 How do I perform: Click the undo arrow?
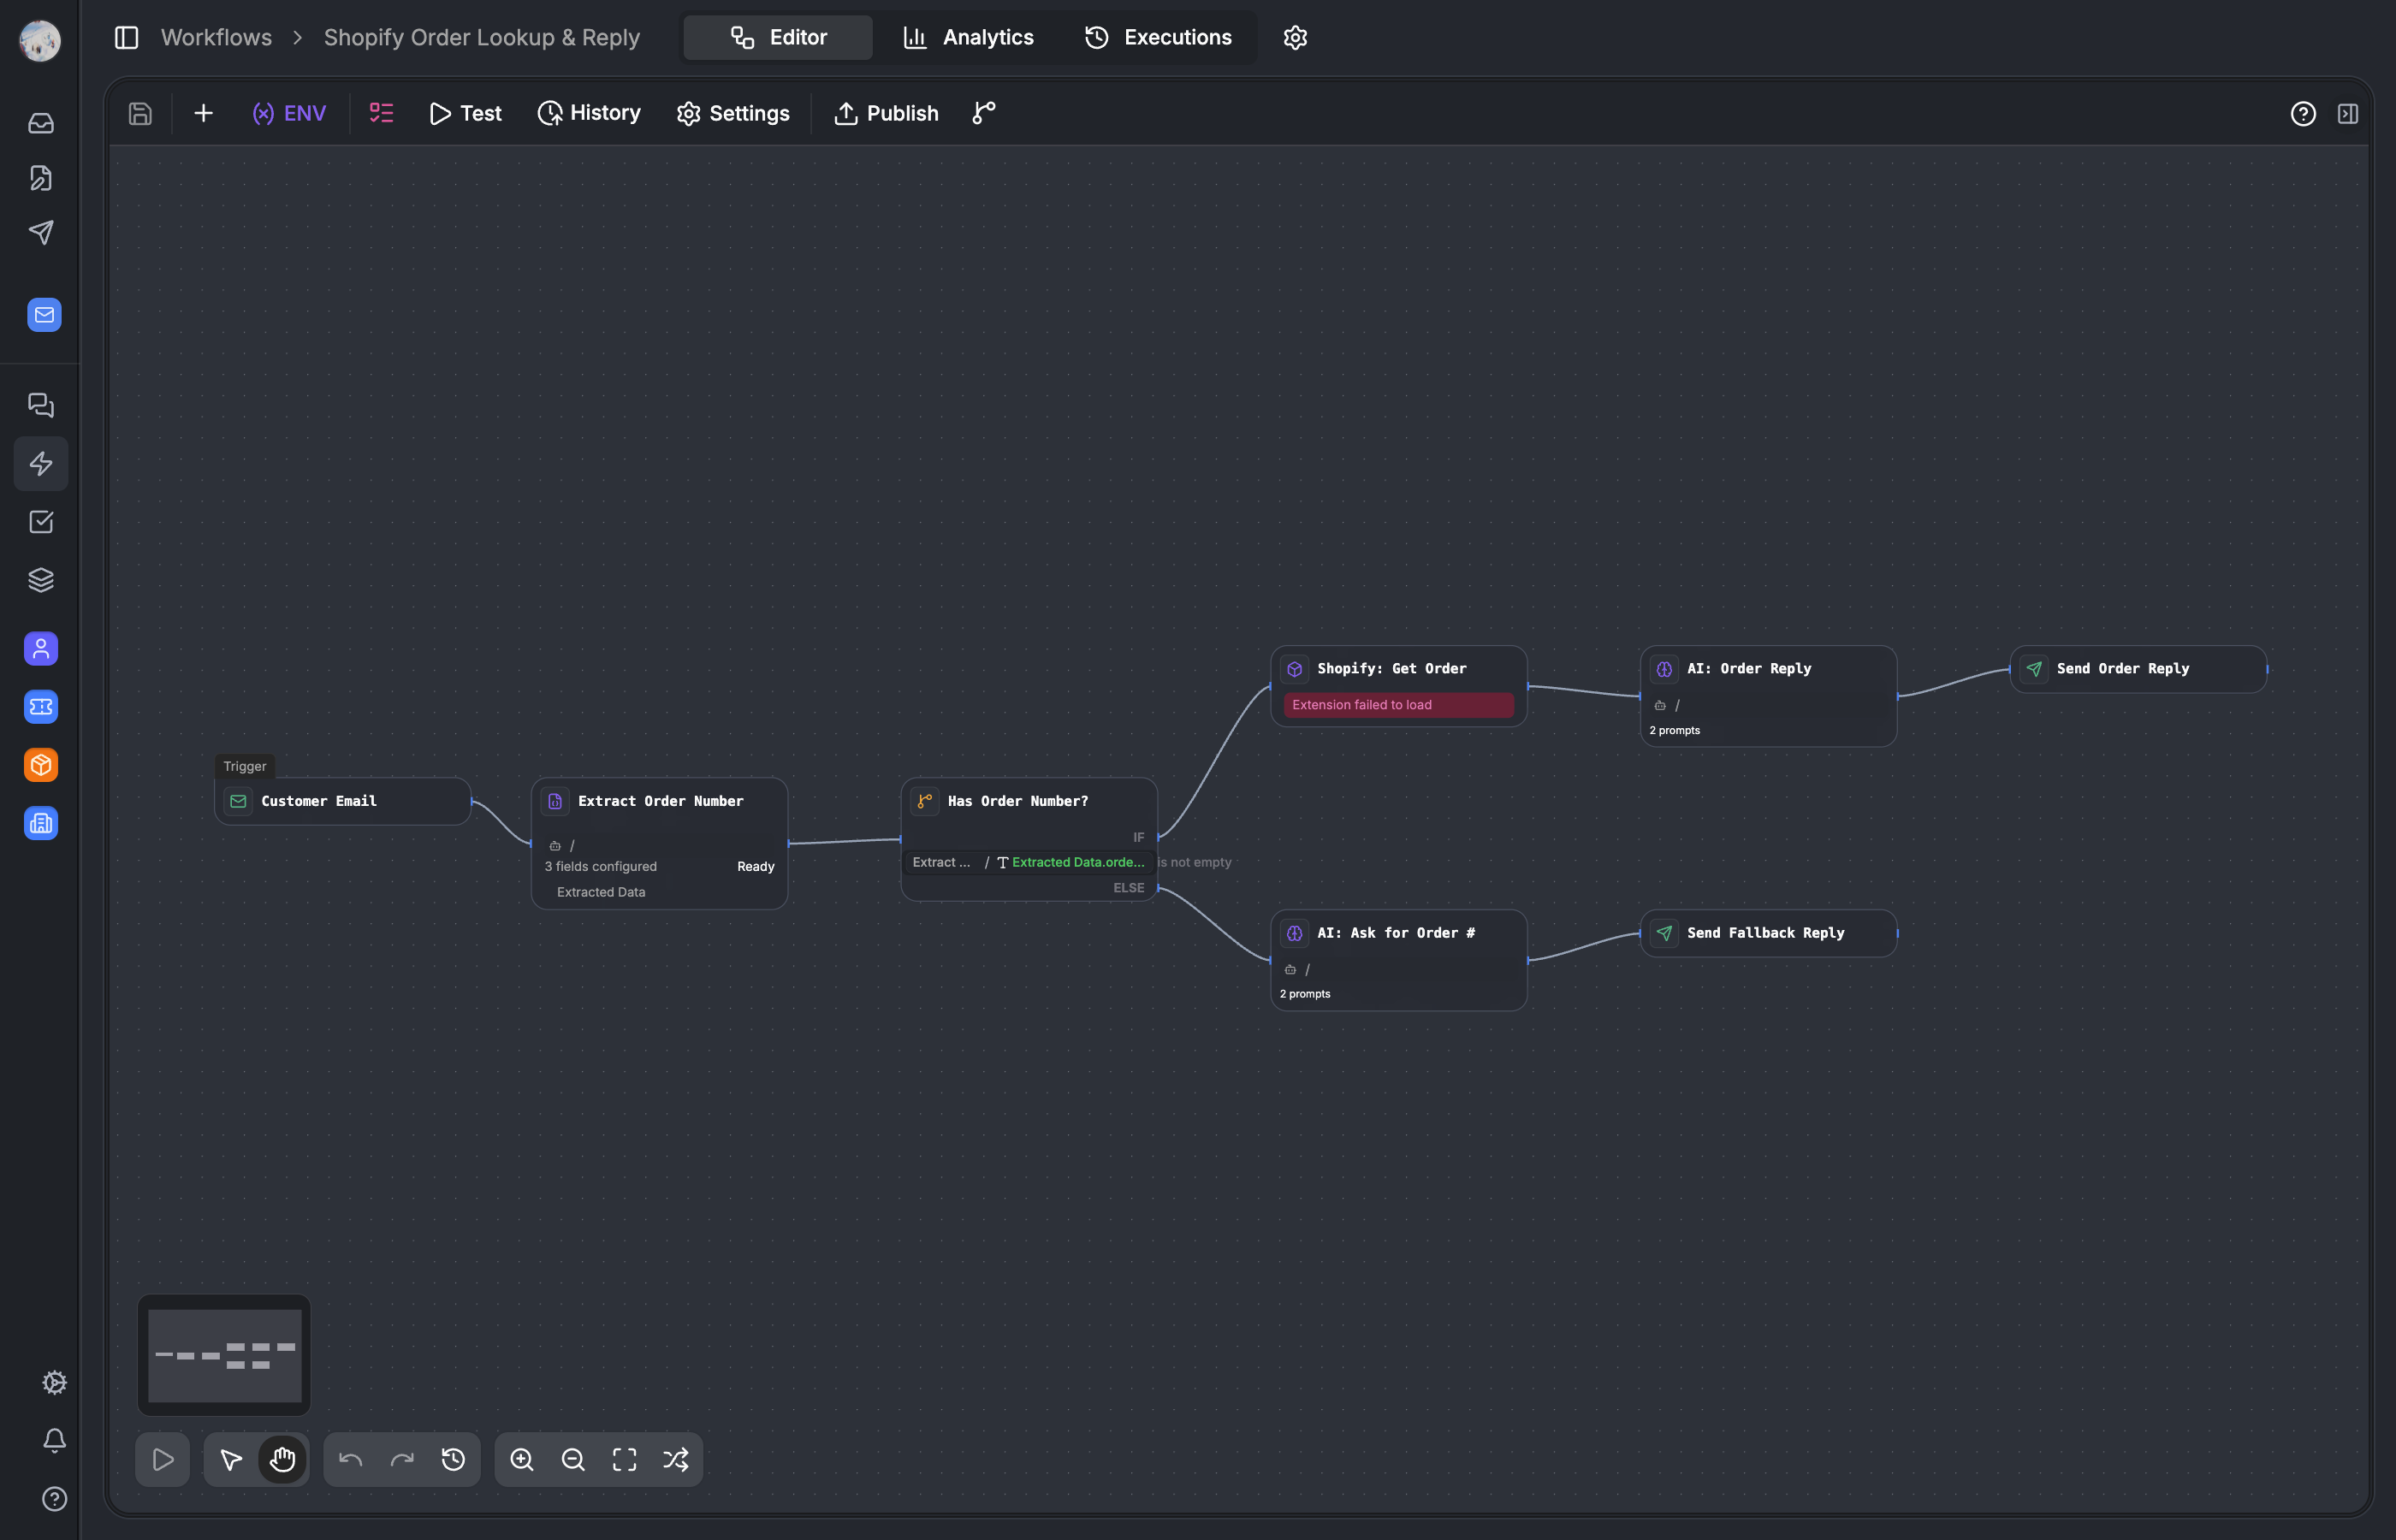350,1459
